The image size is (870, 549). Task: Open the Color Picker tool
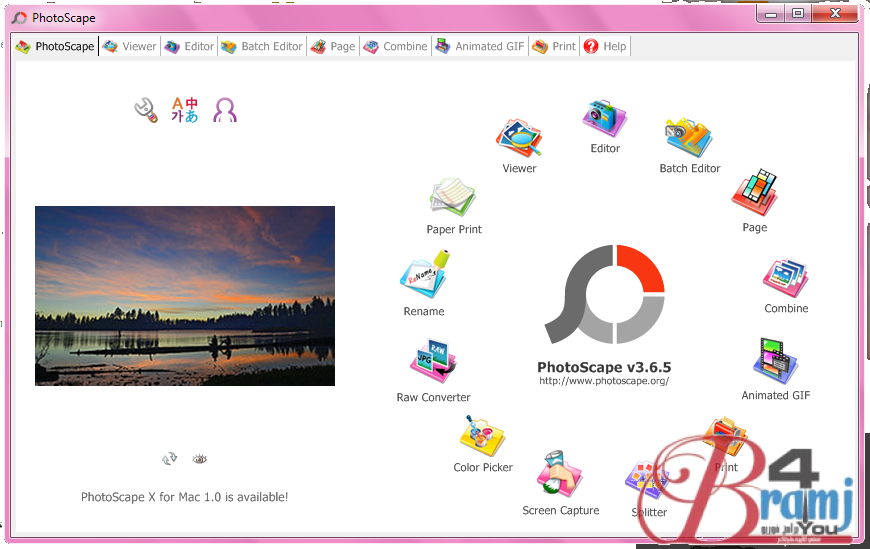(x=482, y=436)
